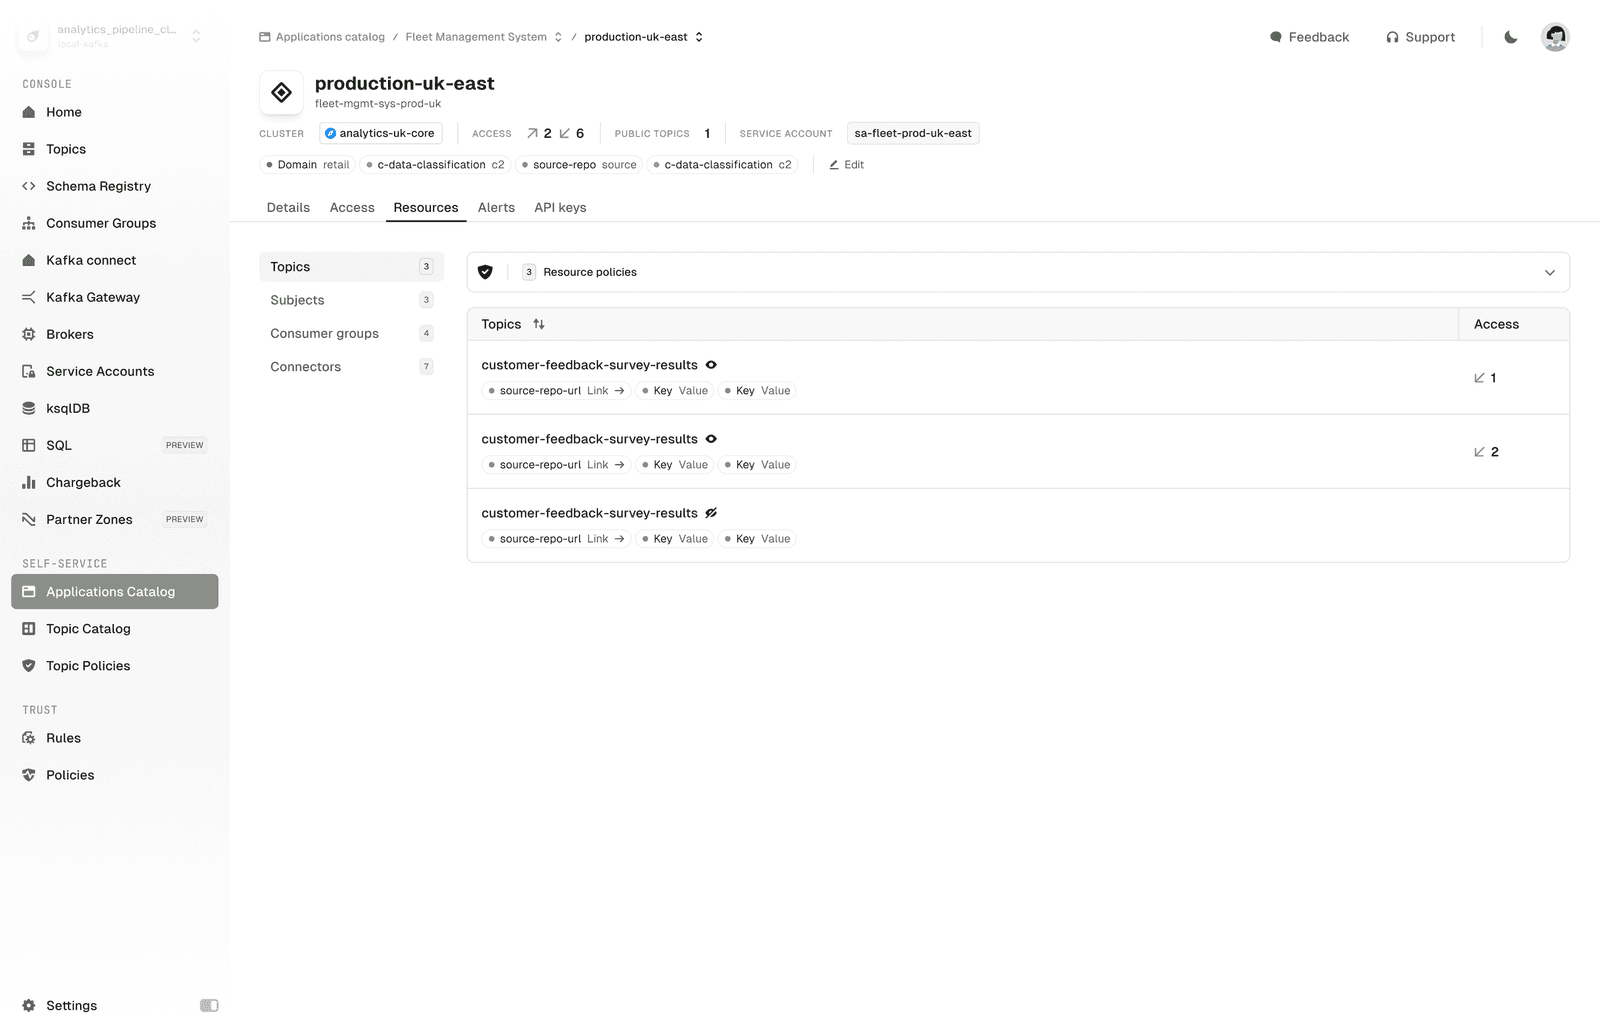Open ksqlDB from the sidebar
This screenshot has height=1034, width=1600.
pyautogui.click(x=67, y=408)
